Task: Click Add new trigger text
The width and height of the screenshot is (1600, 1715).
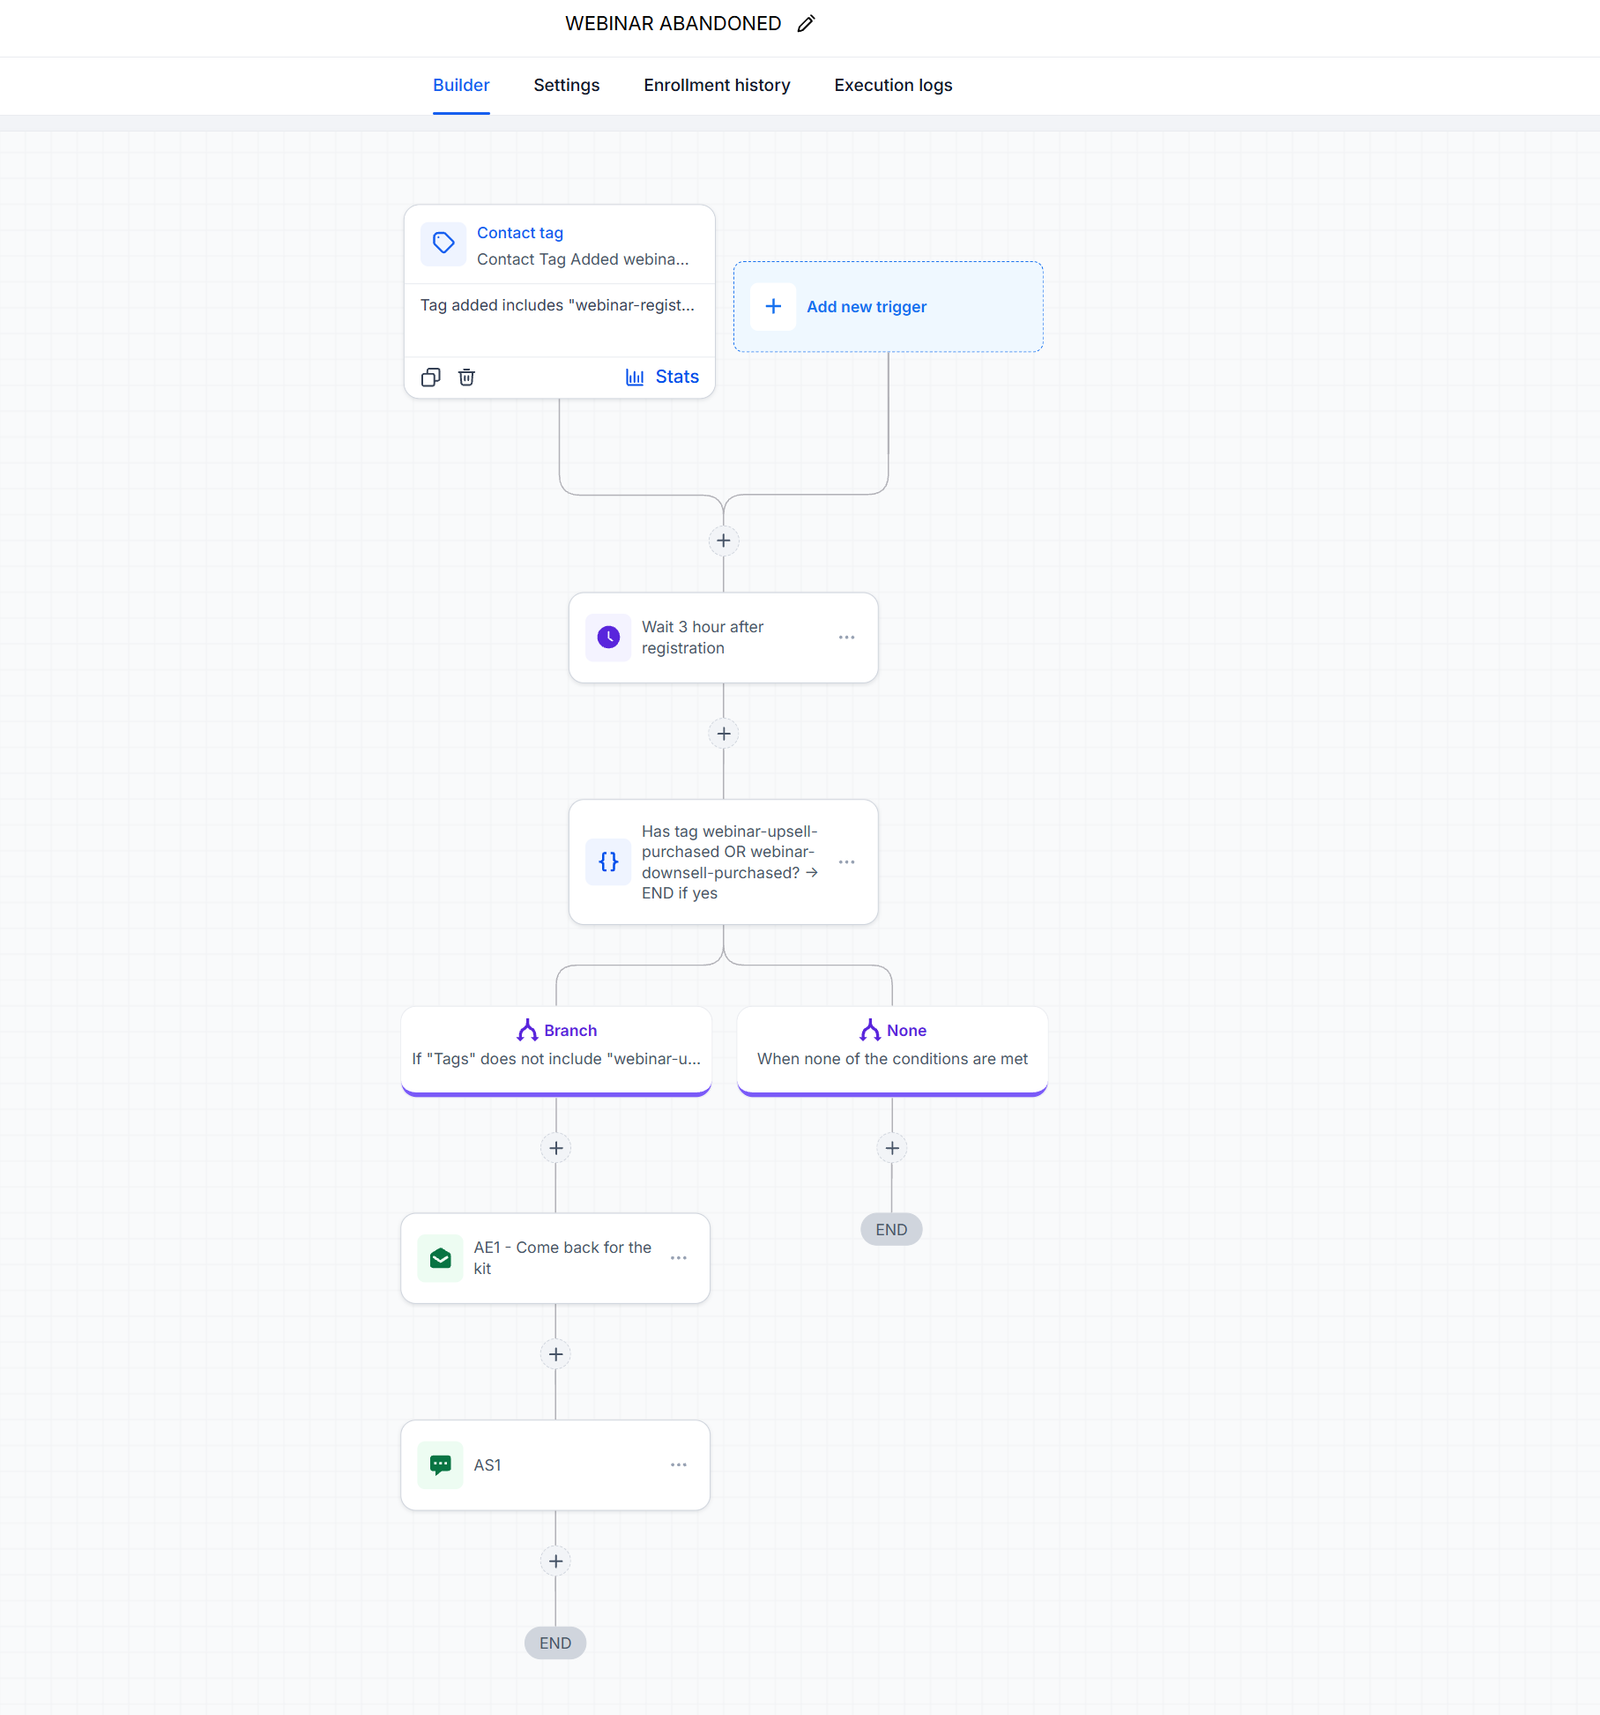Action: point(867,307)
